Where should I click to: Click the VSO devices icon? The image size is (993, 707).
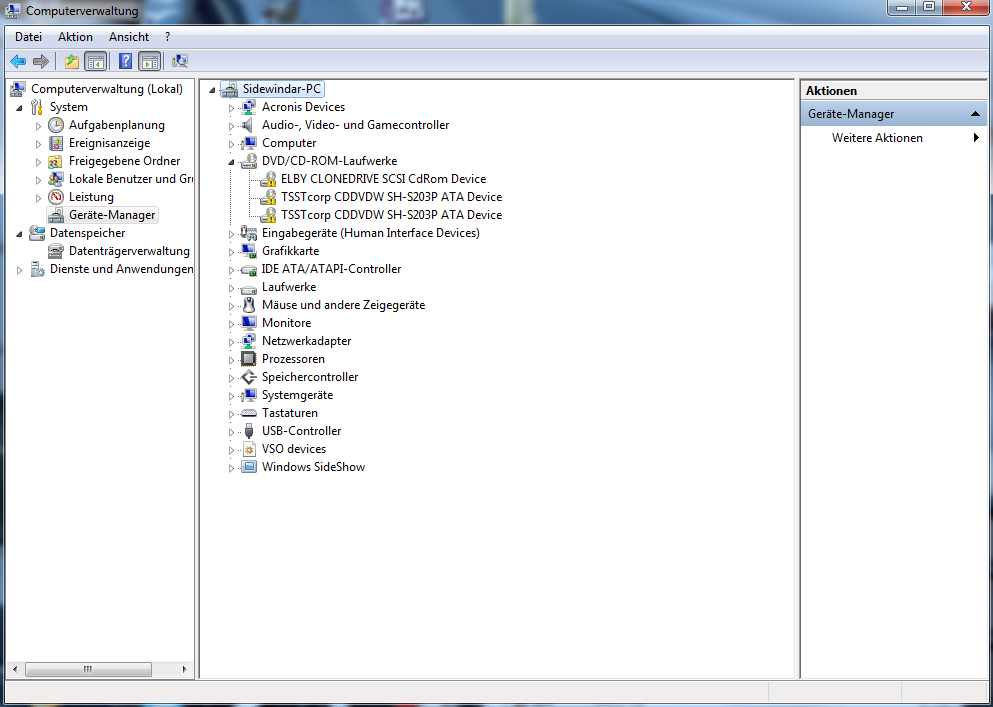249,449
